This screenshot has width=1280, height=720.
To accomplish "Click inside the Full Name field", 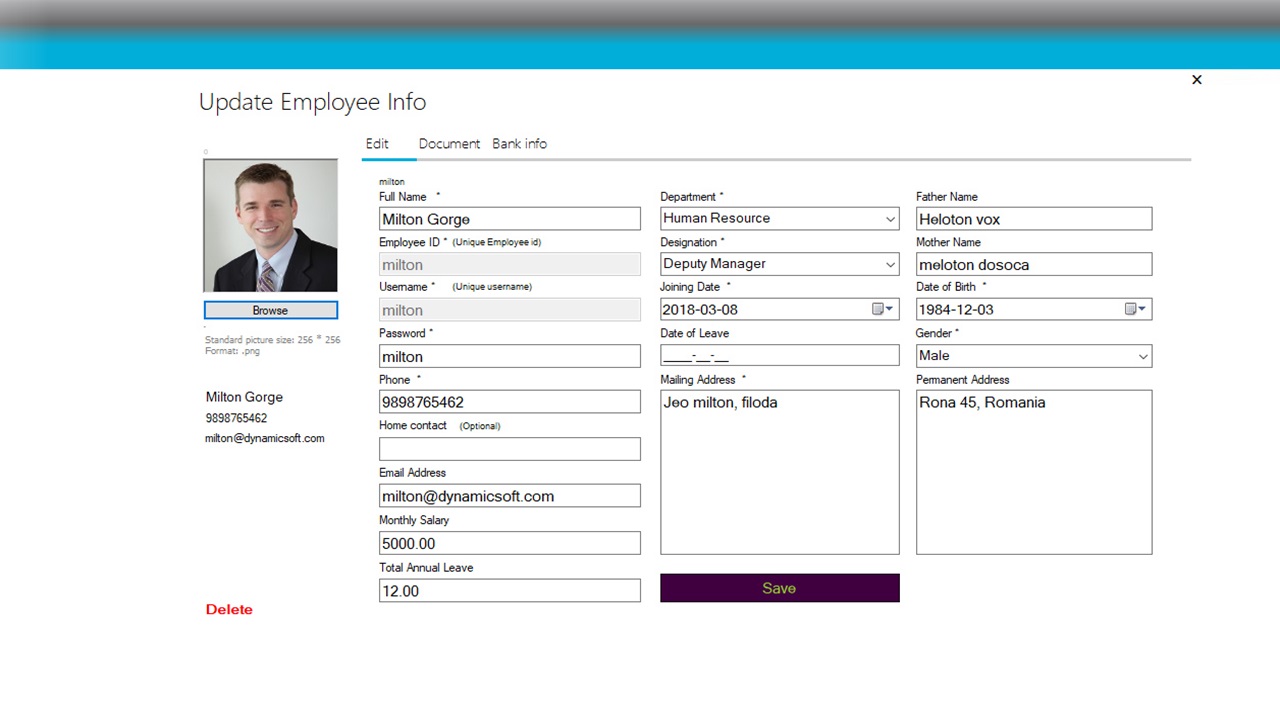I will click(x=509, y=218).
